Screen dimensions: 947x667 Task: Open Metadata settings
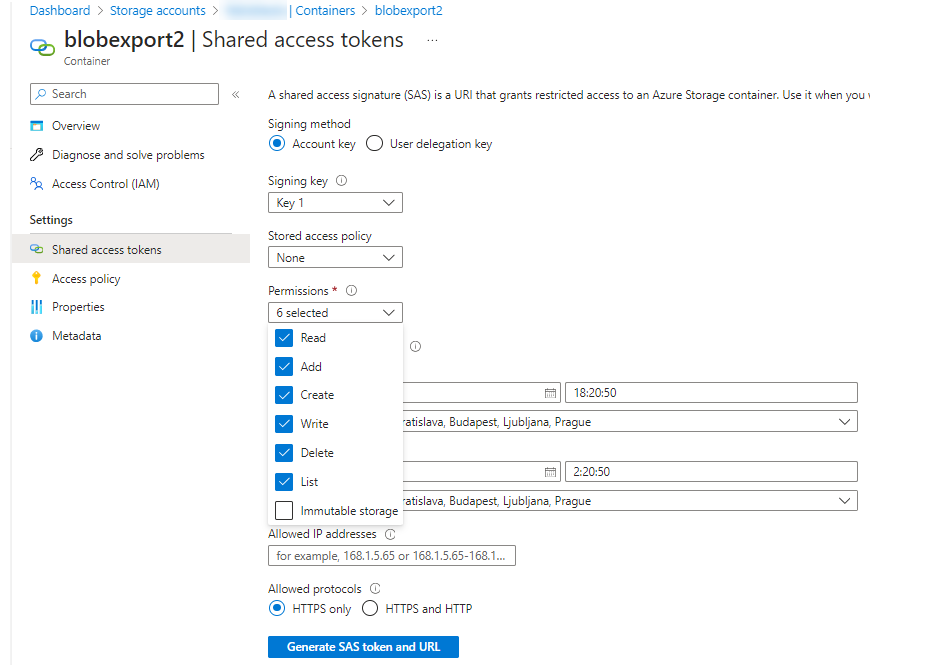[76, 336]
